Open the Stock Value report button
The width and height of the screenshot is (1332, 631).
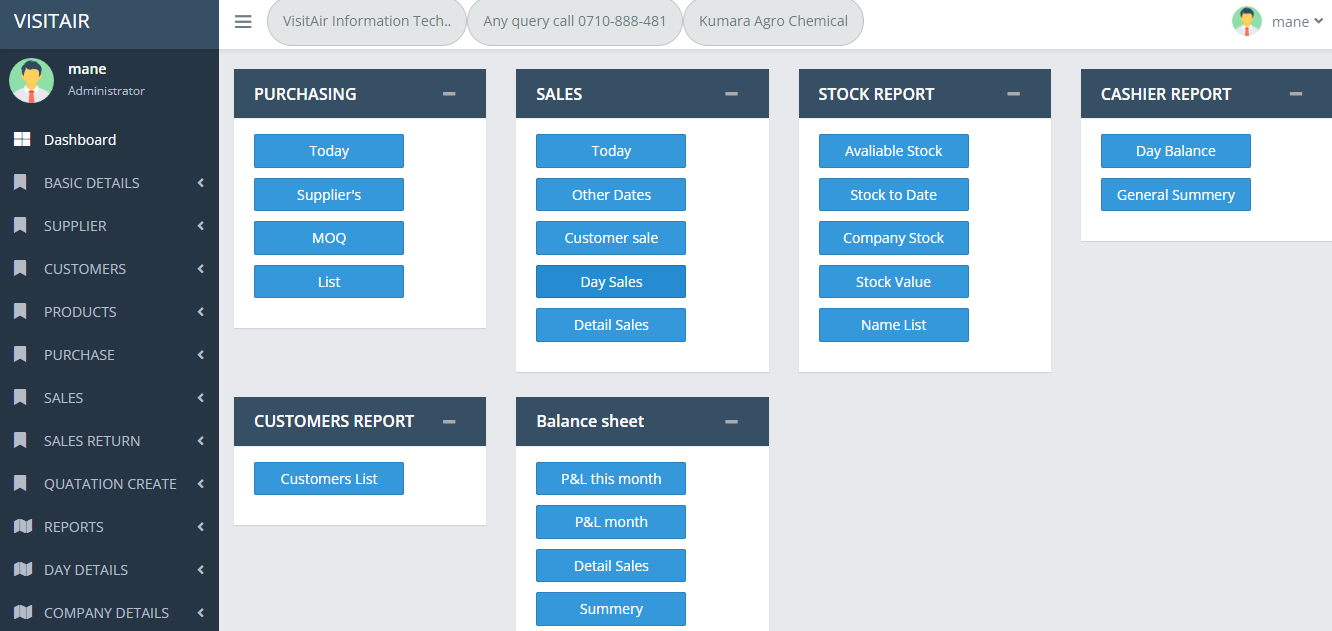893,282
